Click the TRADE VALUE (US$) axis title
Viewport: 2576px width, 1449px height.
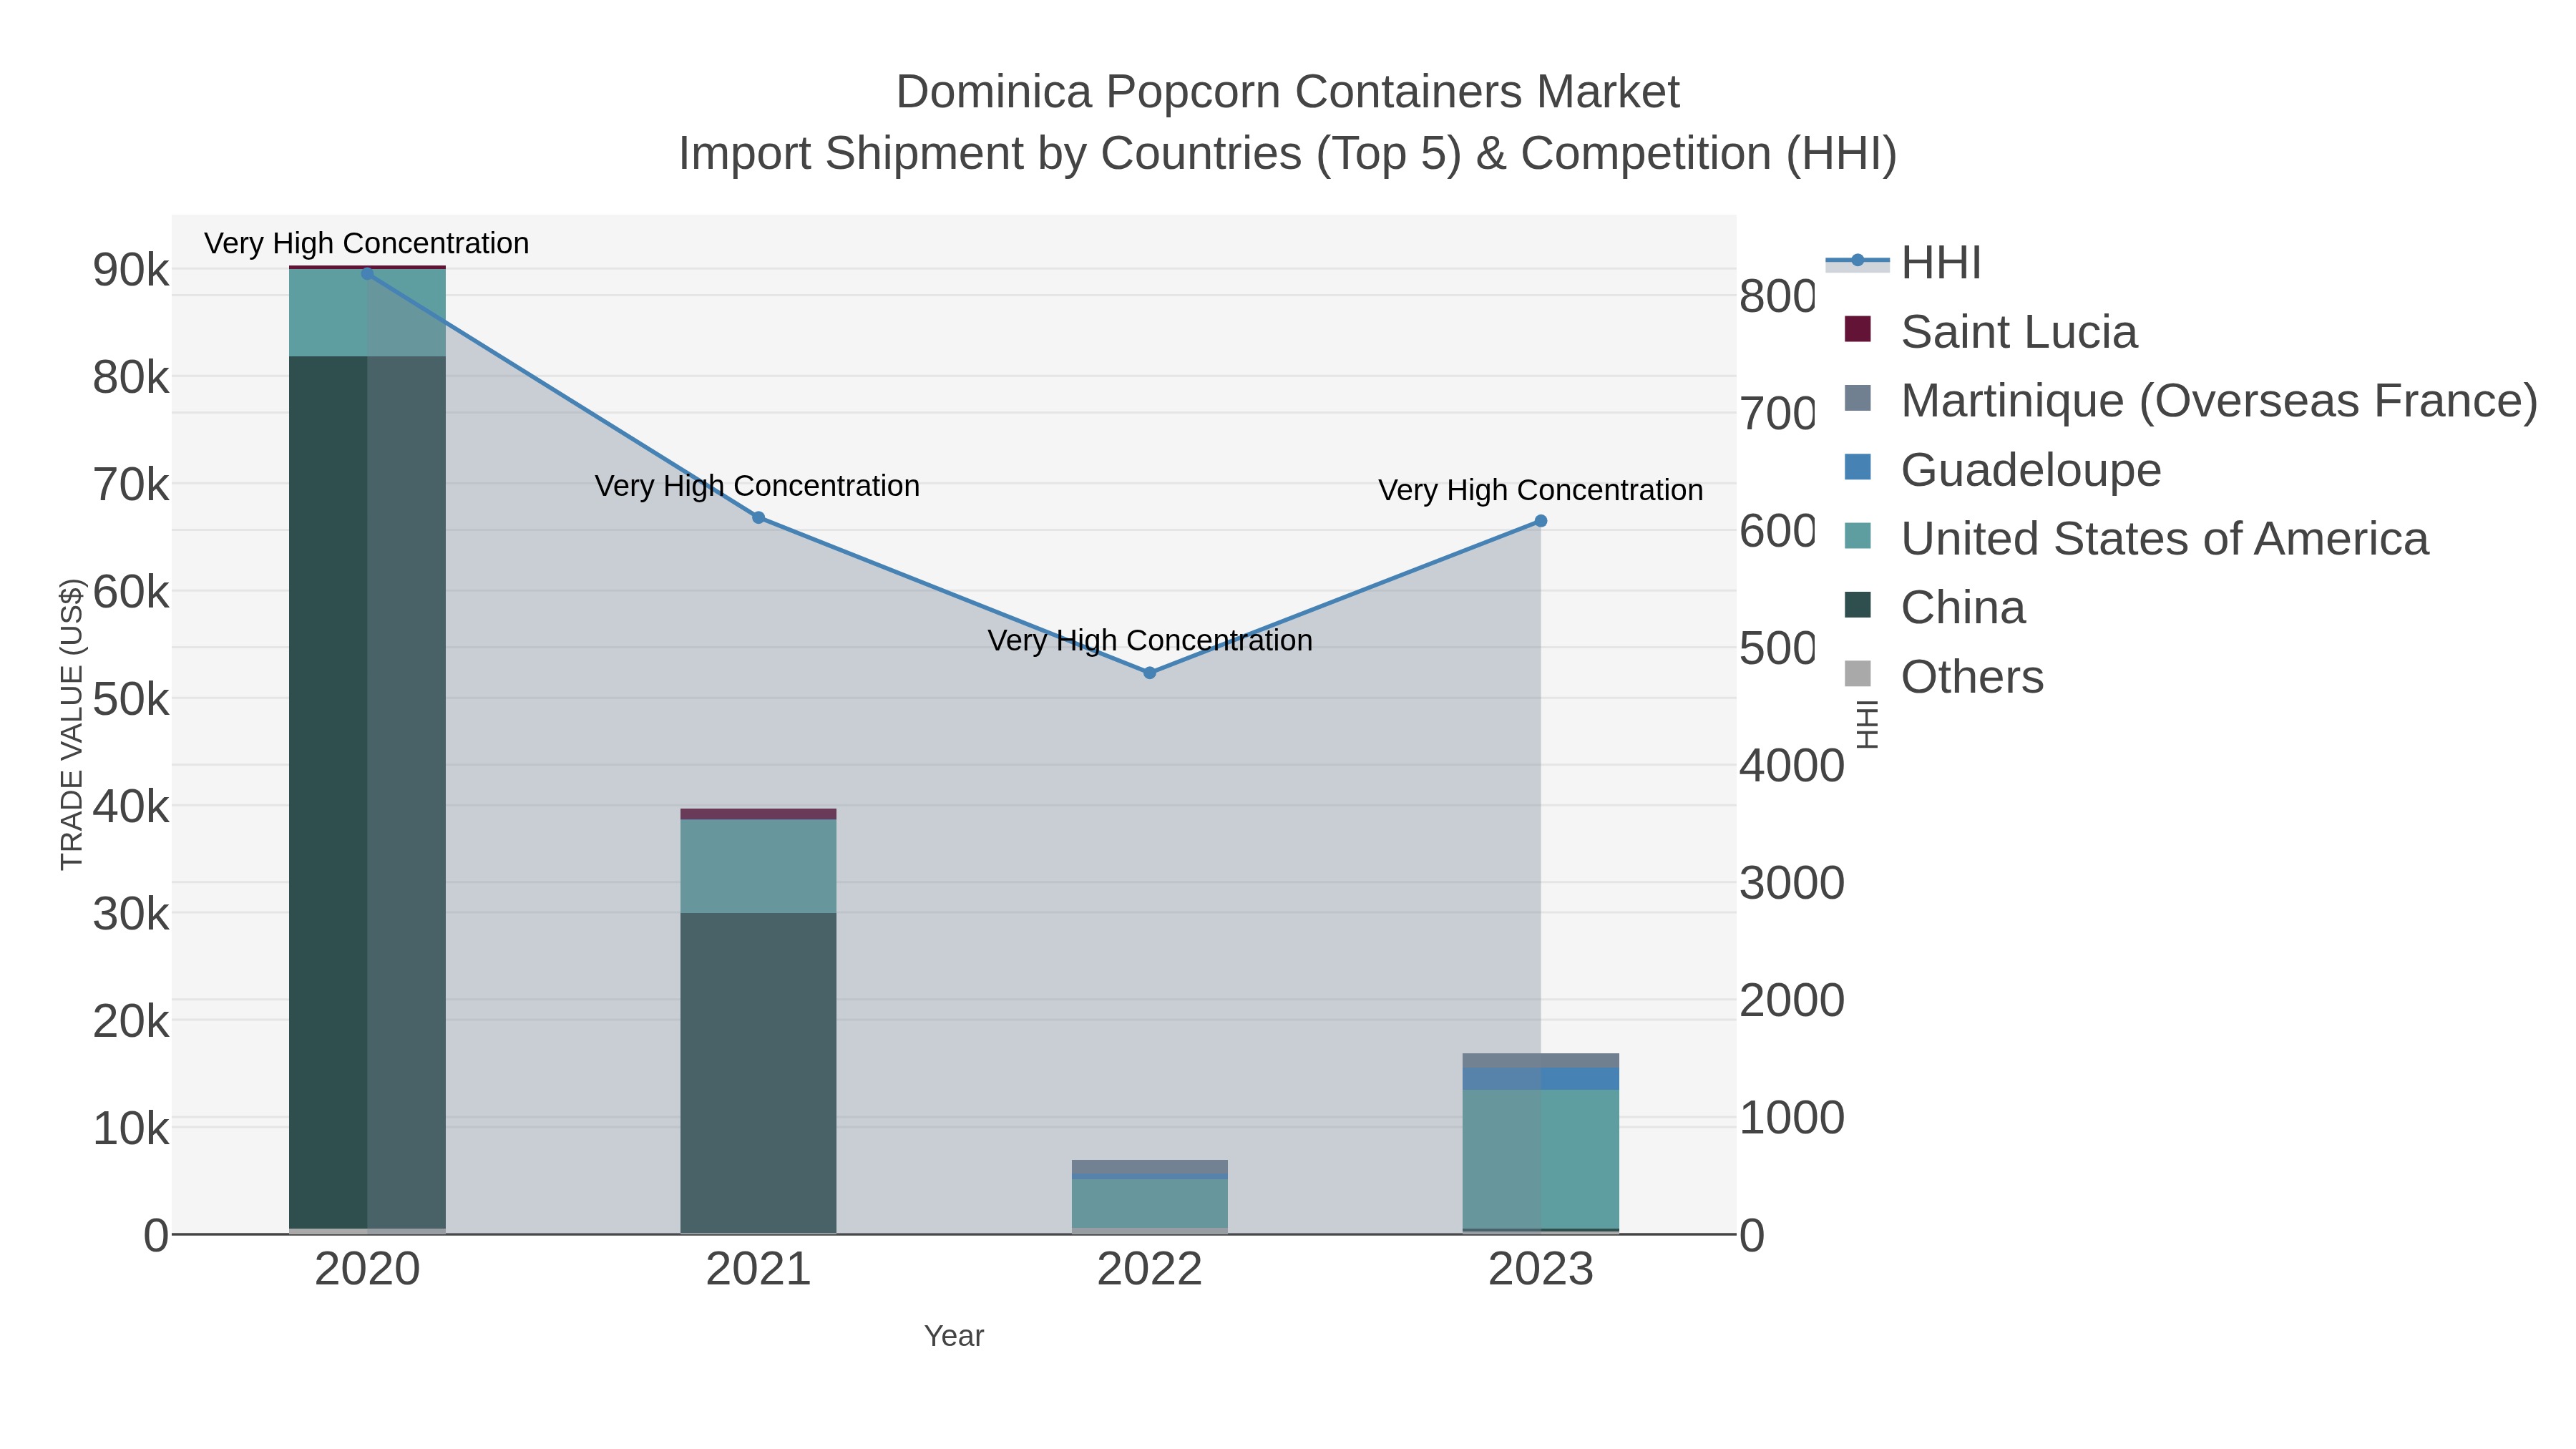[x=72, y=724]
